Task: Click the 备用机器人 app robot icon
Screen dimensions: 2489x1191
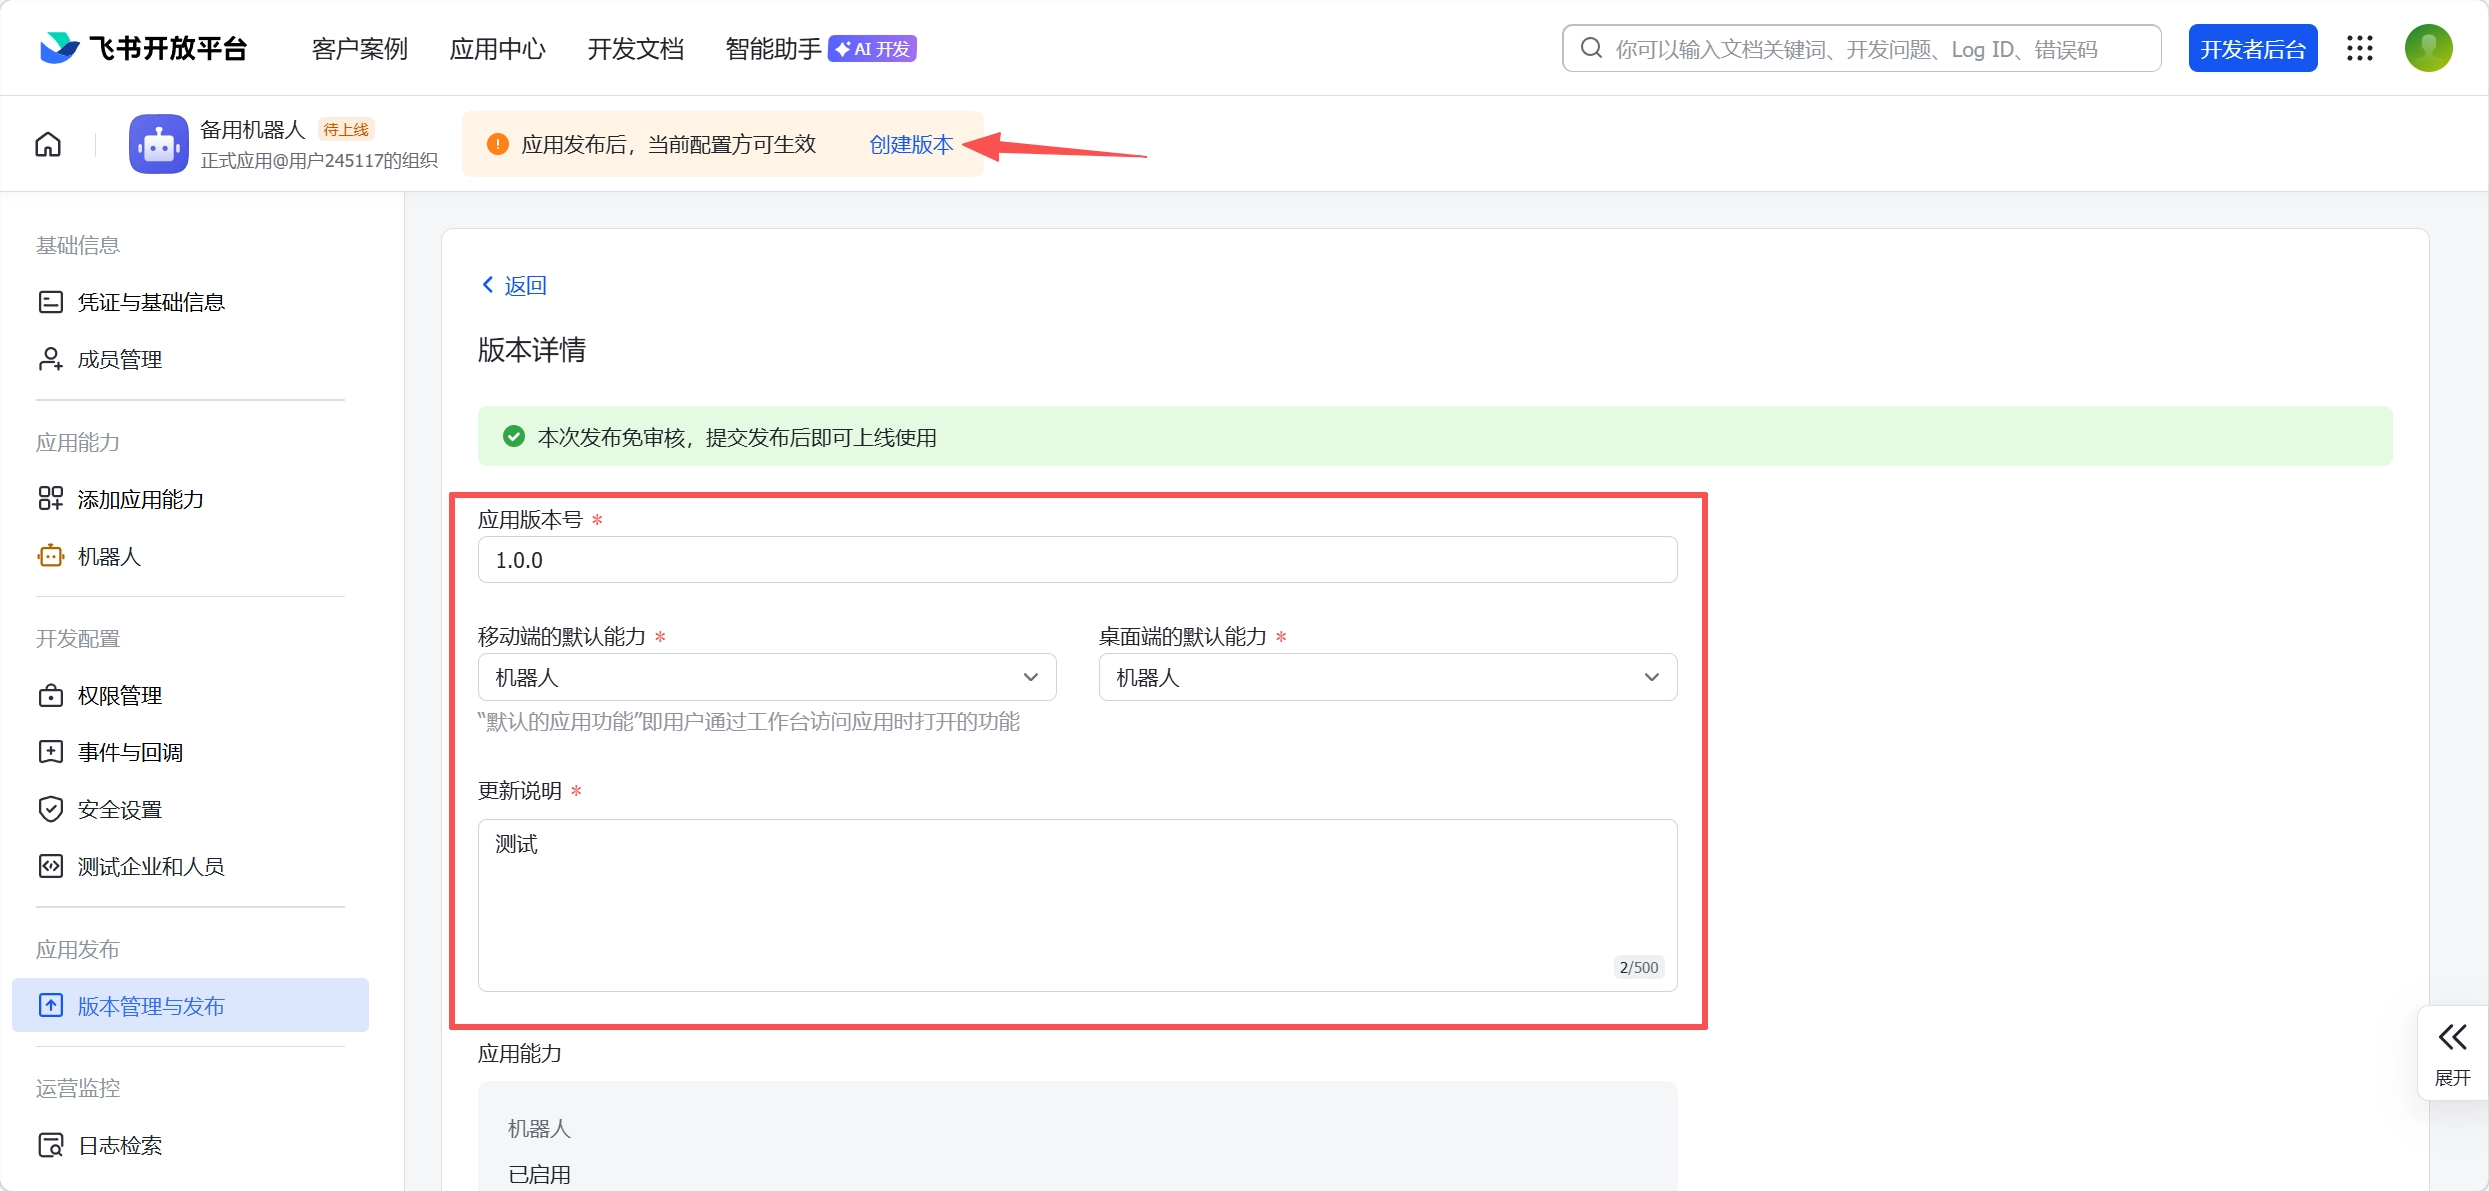Action: (158, 144)
